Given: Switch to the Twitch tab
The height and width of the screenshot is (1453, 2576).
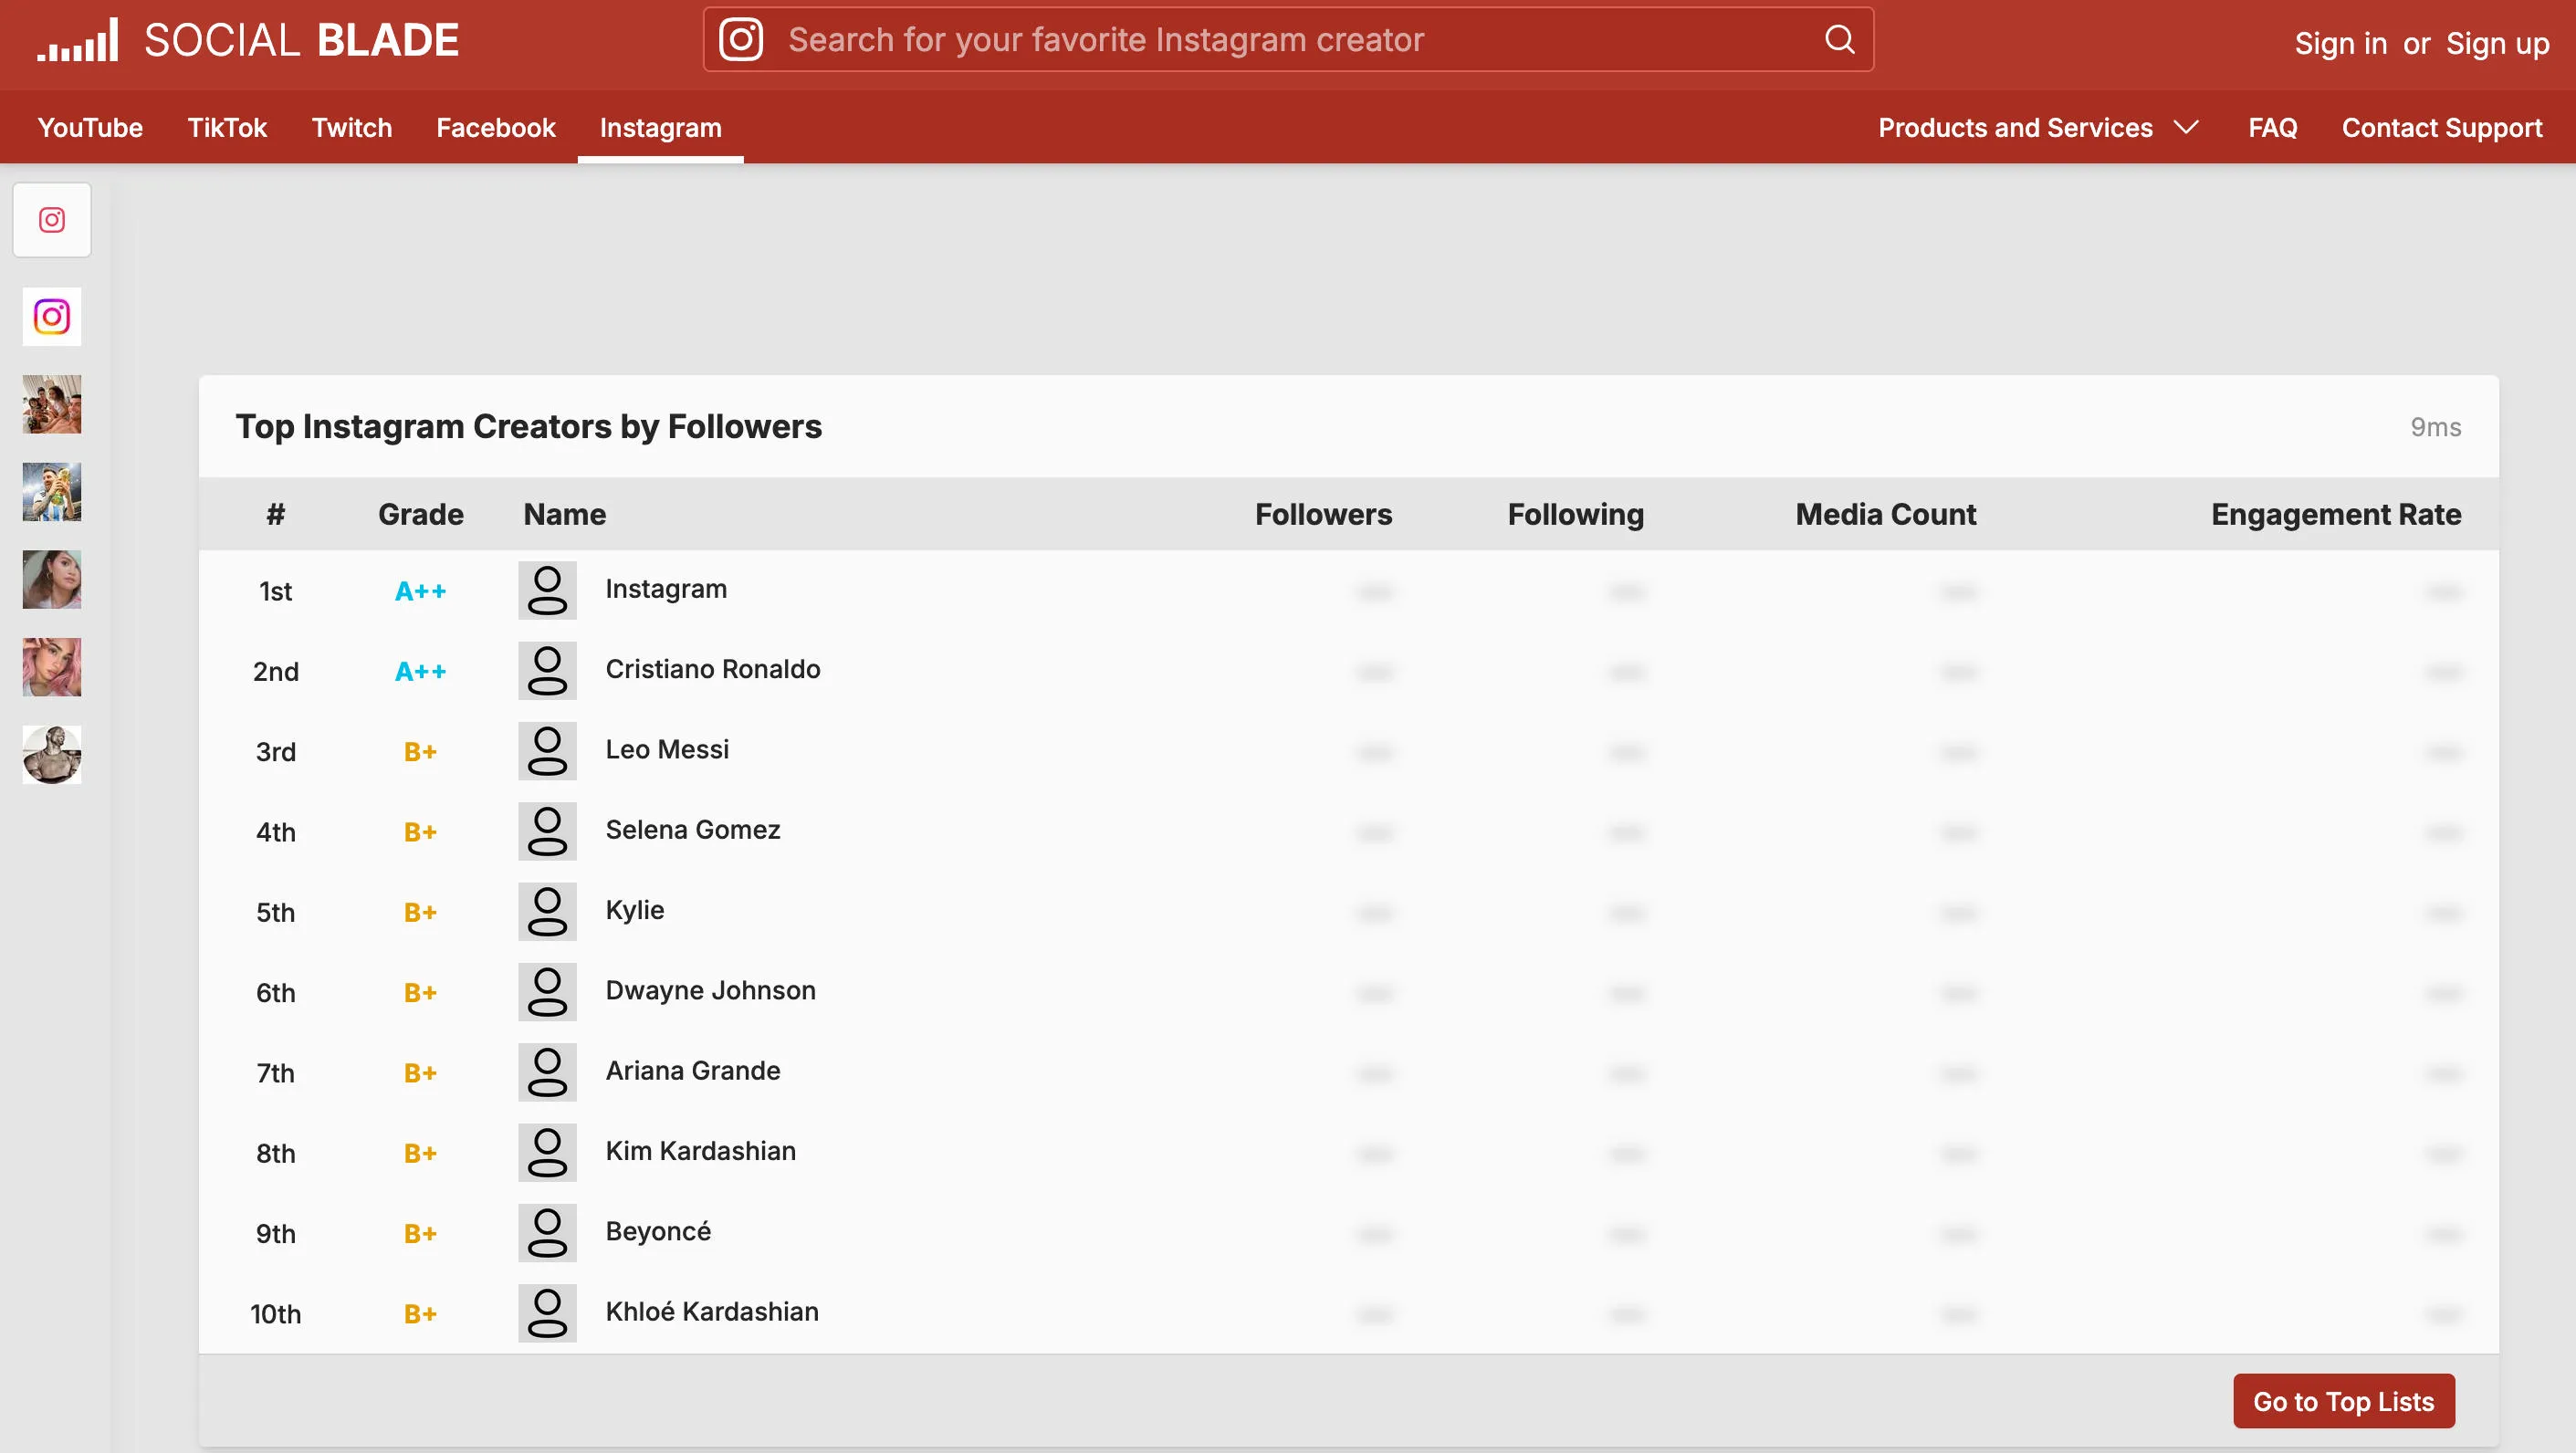Looking at the screenshot, I should click(x=351, y=128).
